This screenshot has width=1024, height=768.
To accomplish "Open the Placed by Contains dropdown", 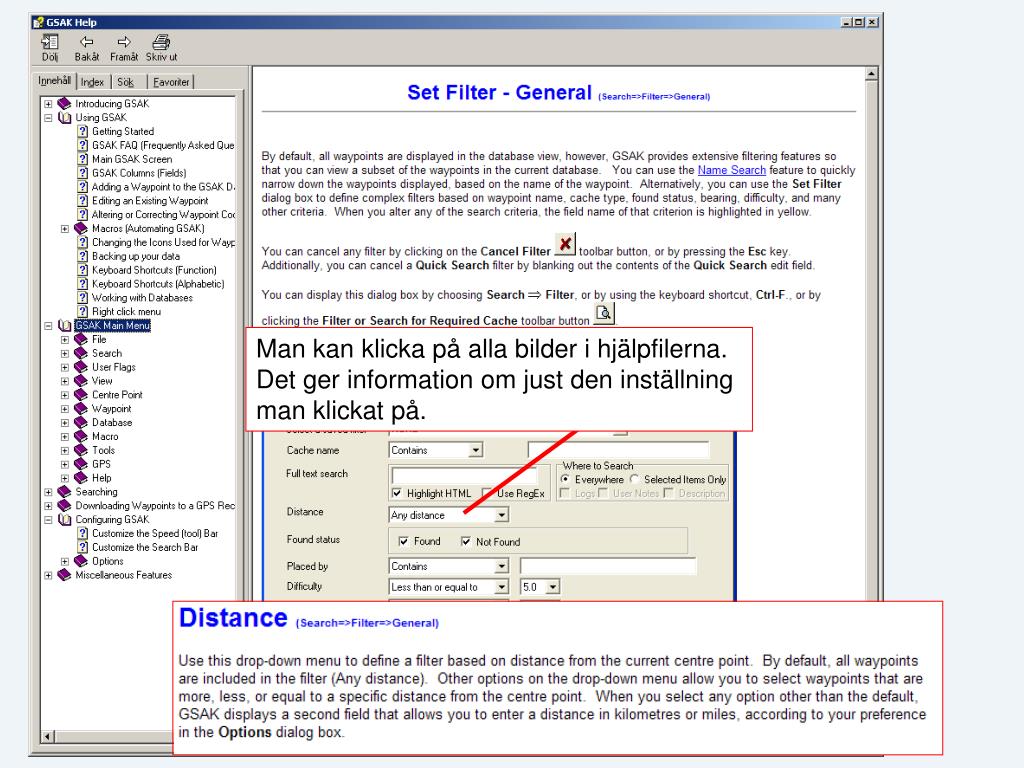I will click(501, 566).
